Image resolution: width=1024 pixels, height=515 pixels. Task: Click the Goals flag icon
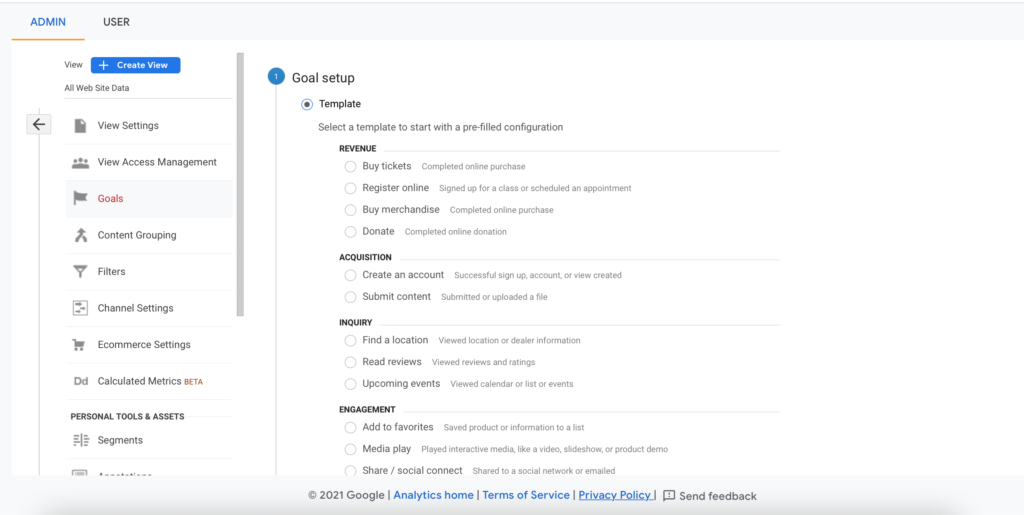(x=81, y=199)
